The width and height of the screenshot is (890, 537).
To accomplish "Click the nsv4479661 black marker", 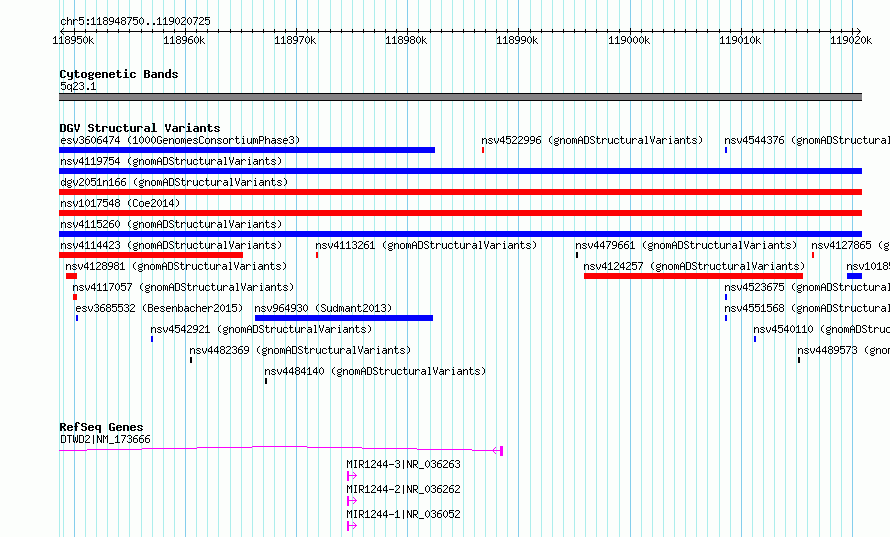I will (577, 255).
